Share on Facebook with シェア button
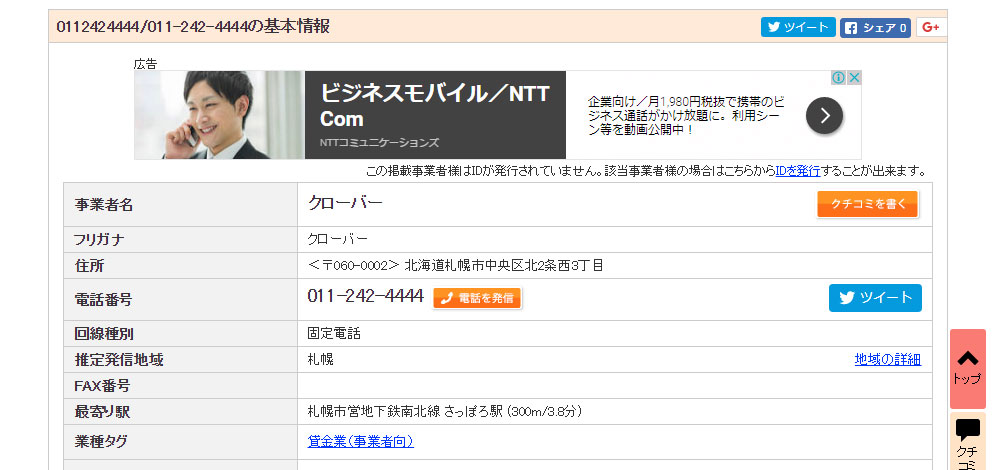 pos(875,27)
